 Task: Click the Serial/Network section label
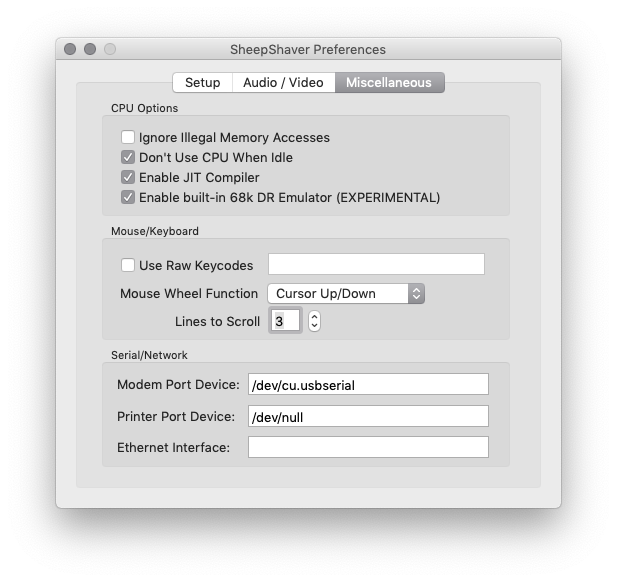[149, 355]
